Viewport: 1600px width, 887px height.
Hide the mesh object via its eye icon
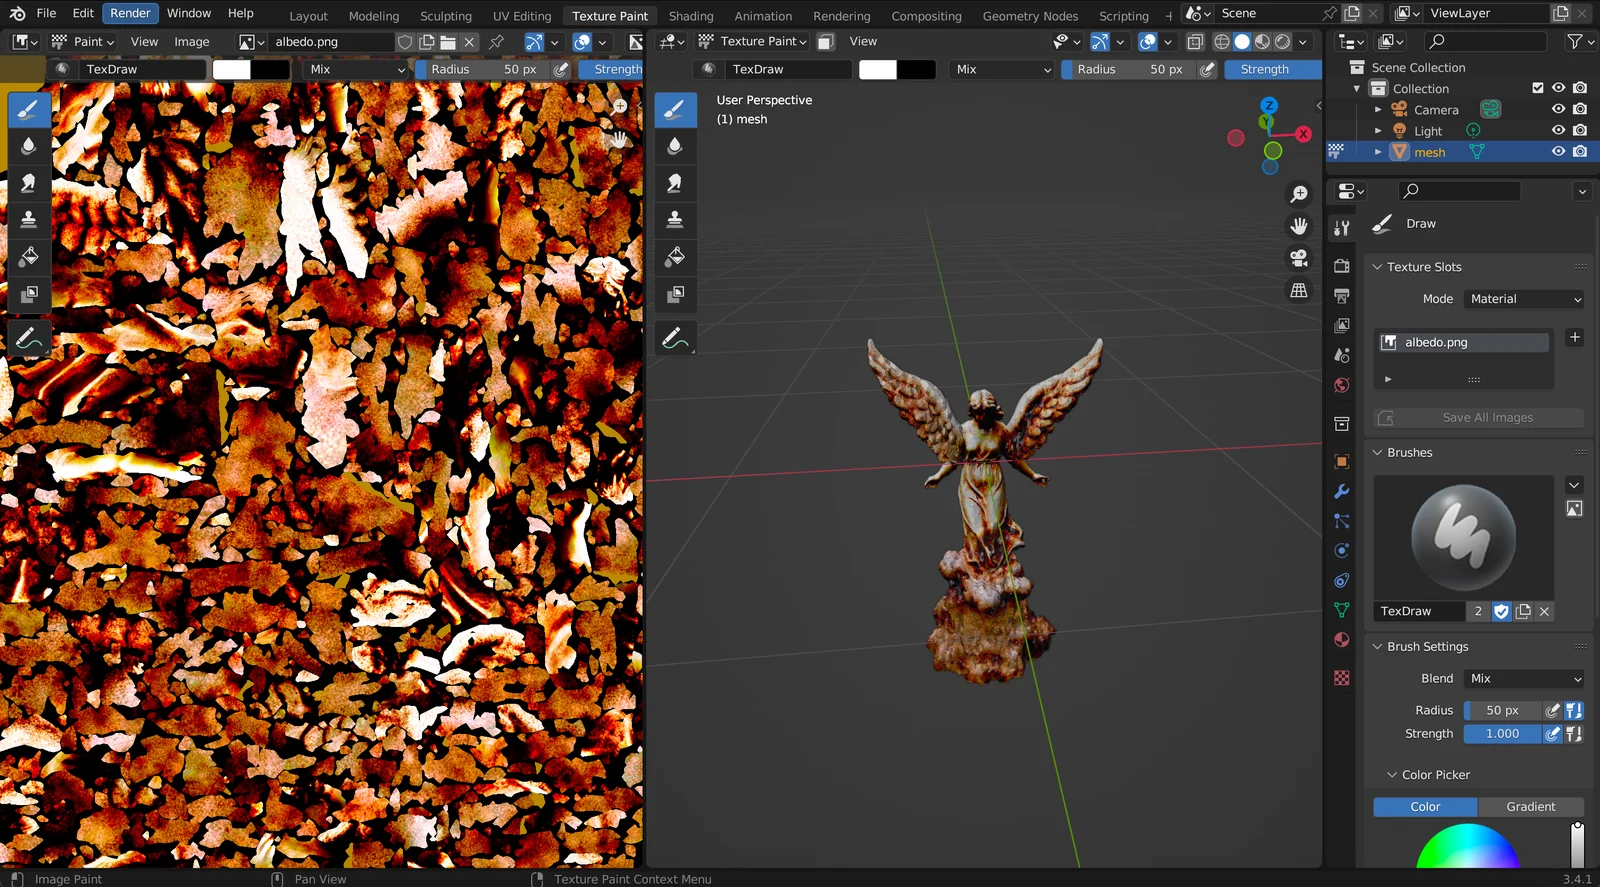(1558, 152)
